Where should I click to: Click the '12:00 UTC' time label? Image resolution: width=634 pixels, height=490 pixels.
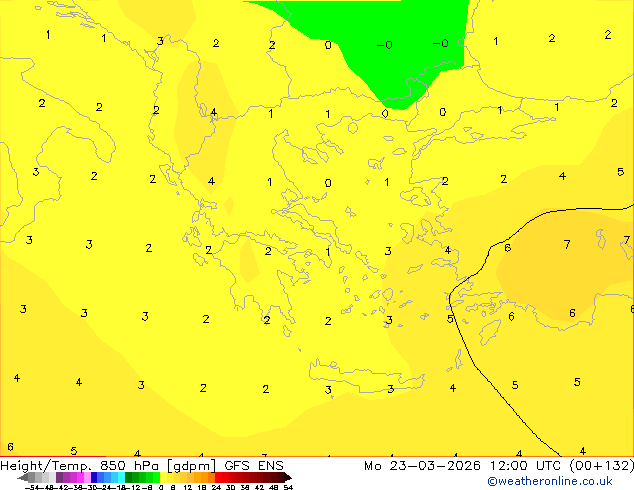pos(528,466)
